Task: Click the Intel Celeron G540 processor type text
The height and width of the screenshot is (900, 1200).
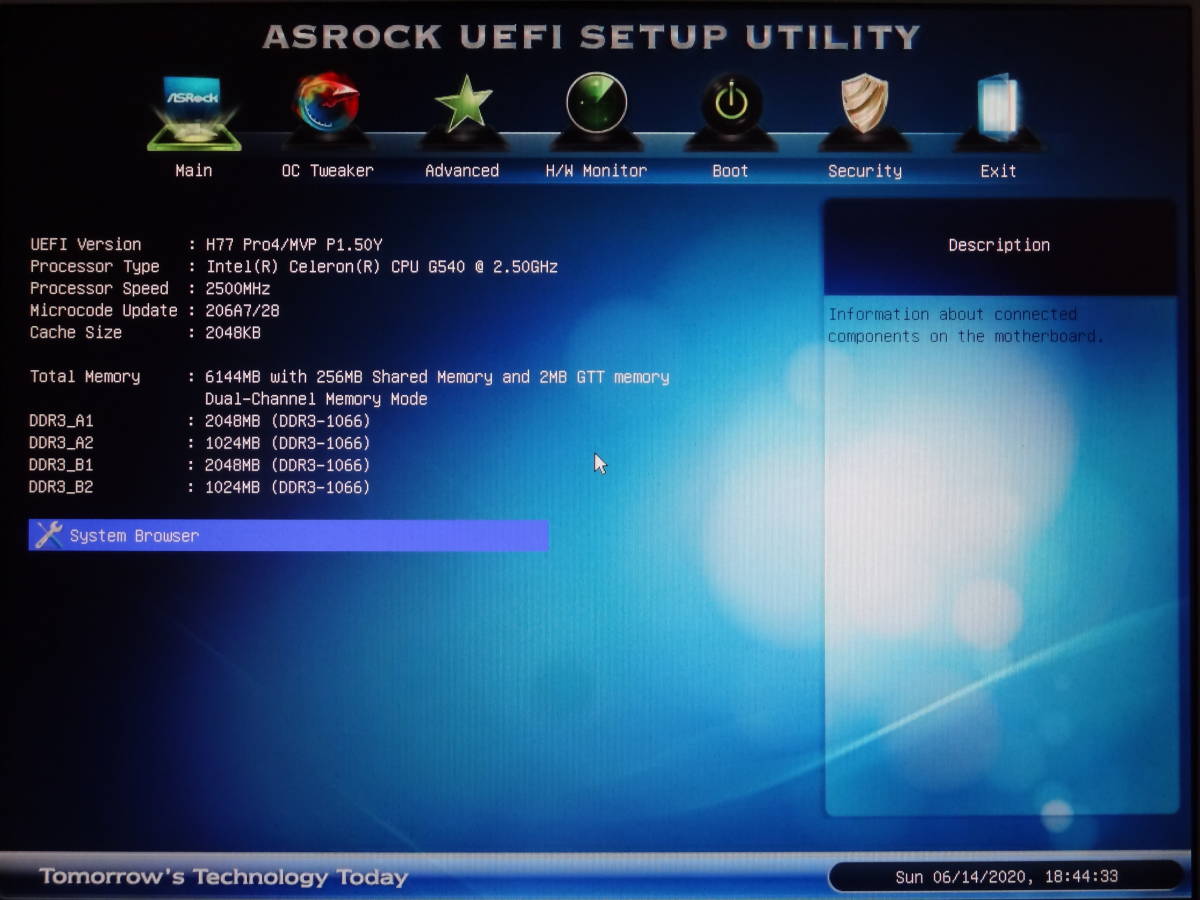Action: (x=382, y=267)
